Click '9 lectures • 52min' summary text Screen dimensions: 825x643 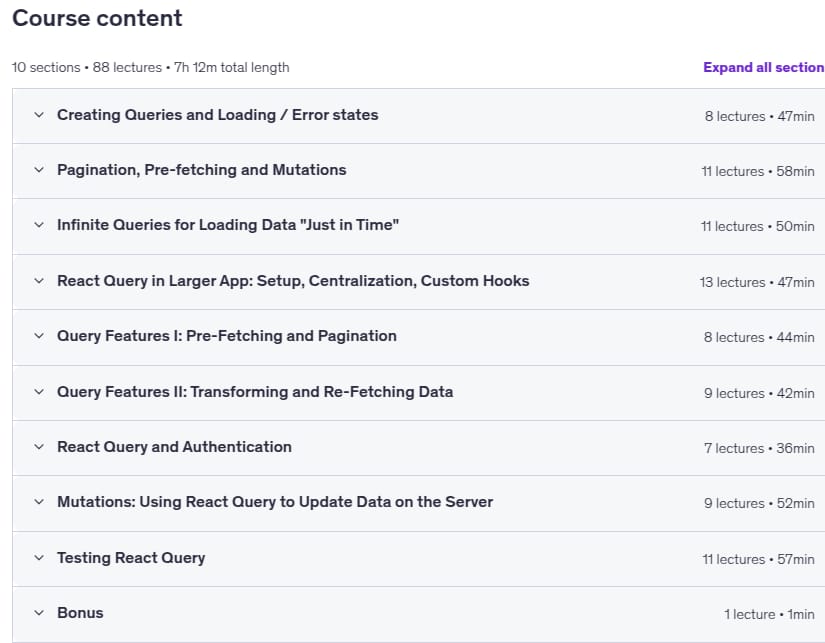point(759,504)
